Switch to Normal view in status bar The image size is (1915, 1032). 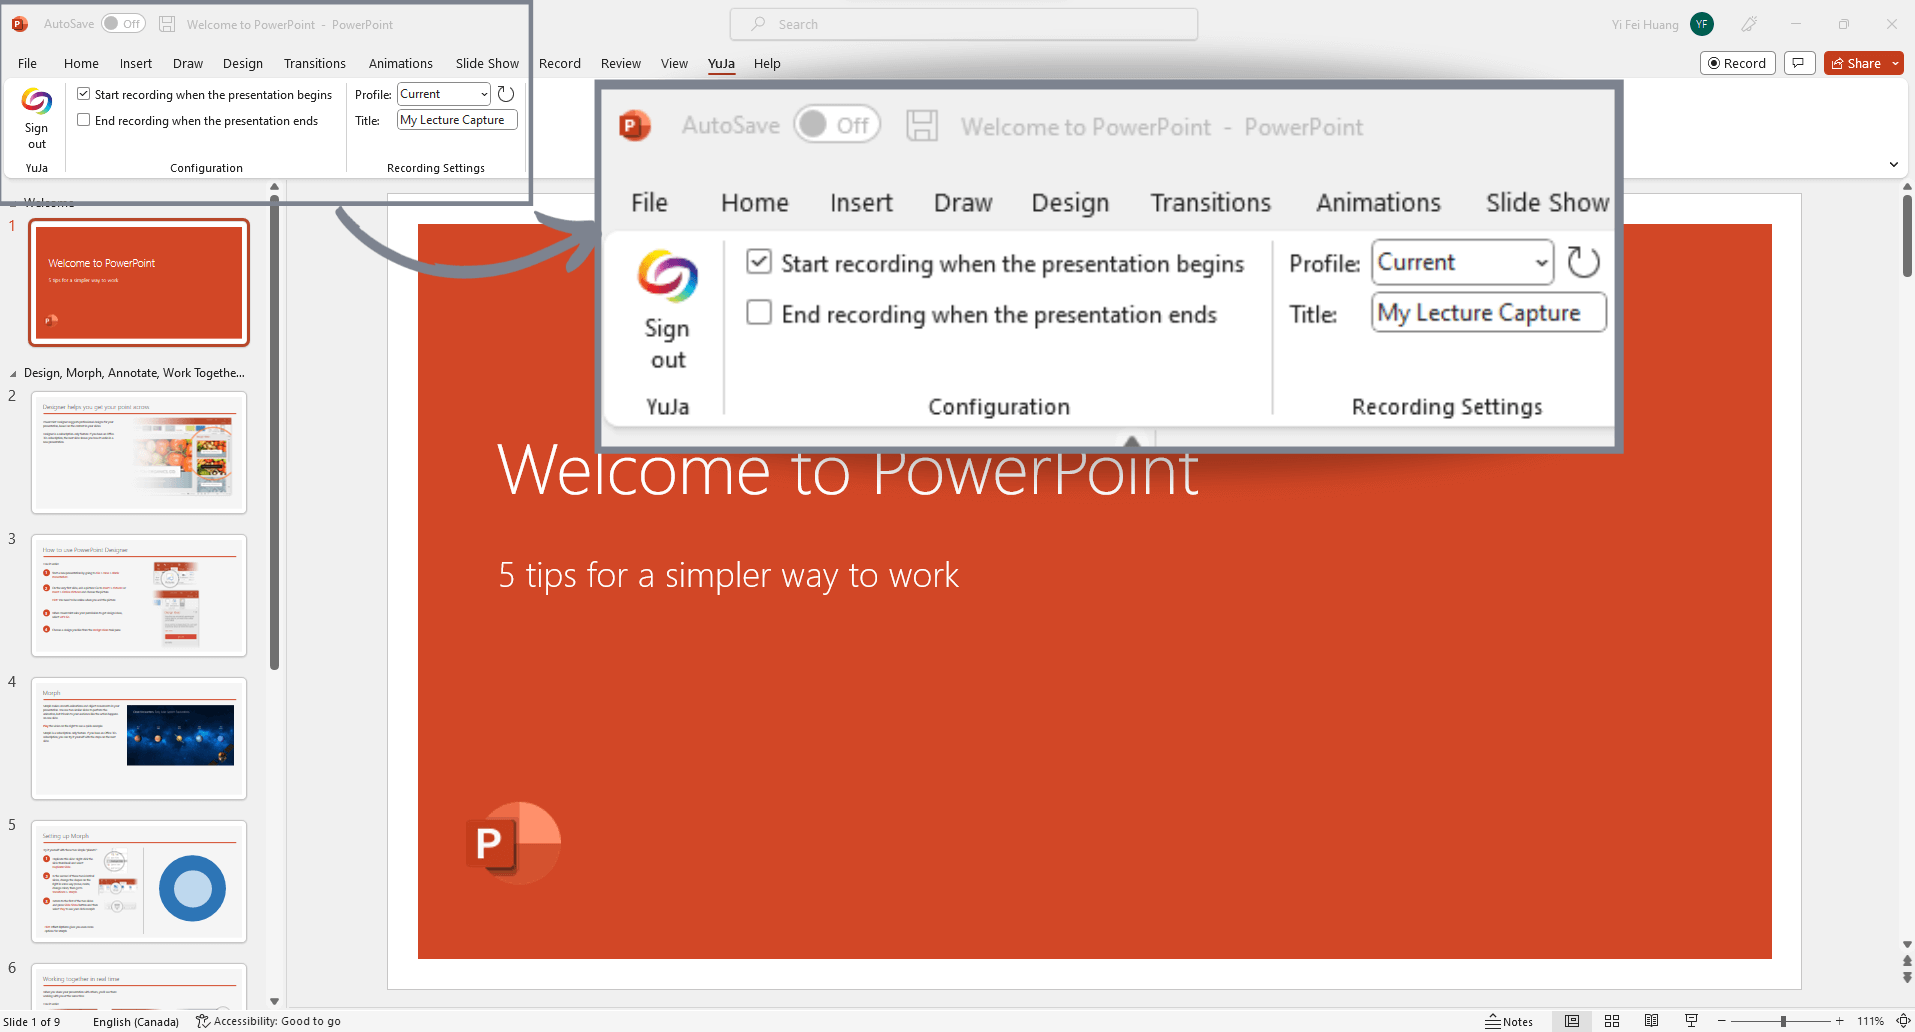tap(1572, 1021)
